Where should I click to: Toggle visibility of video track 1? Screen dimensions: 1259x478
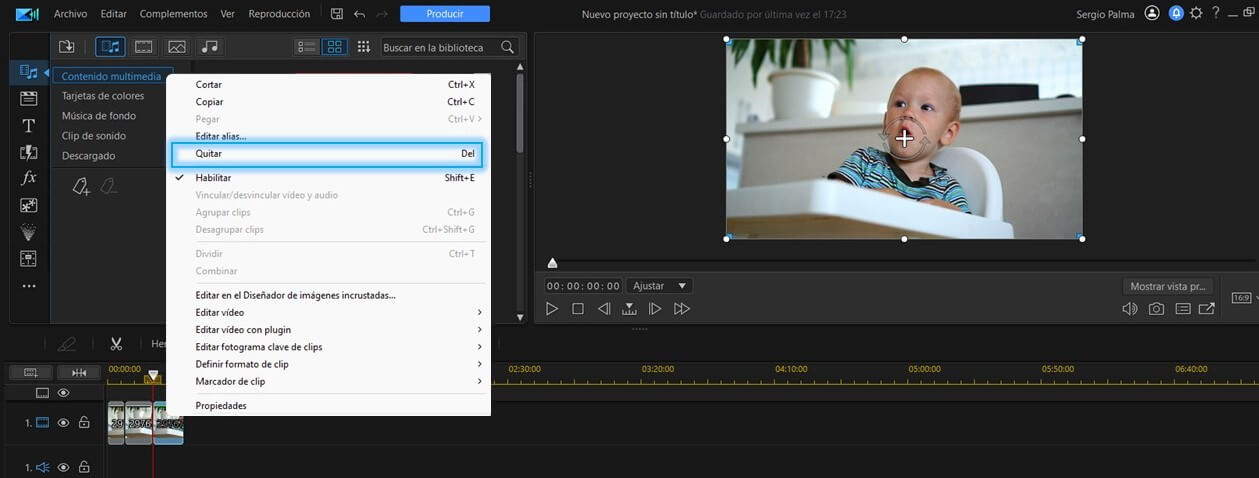[x=63, y=423]
